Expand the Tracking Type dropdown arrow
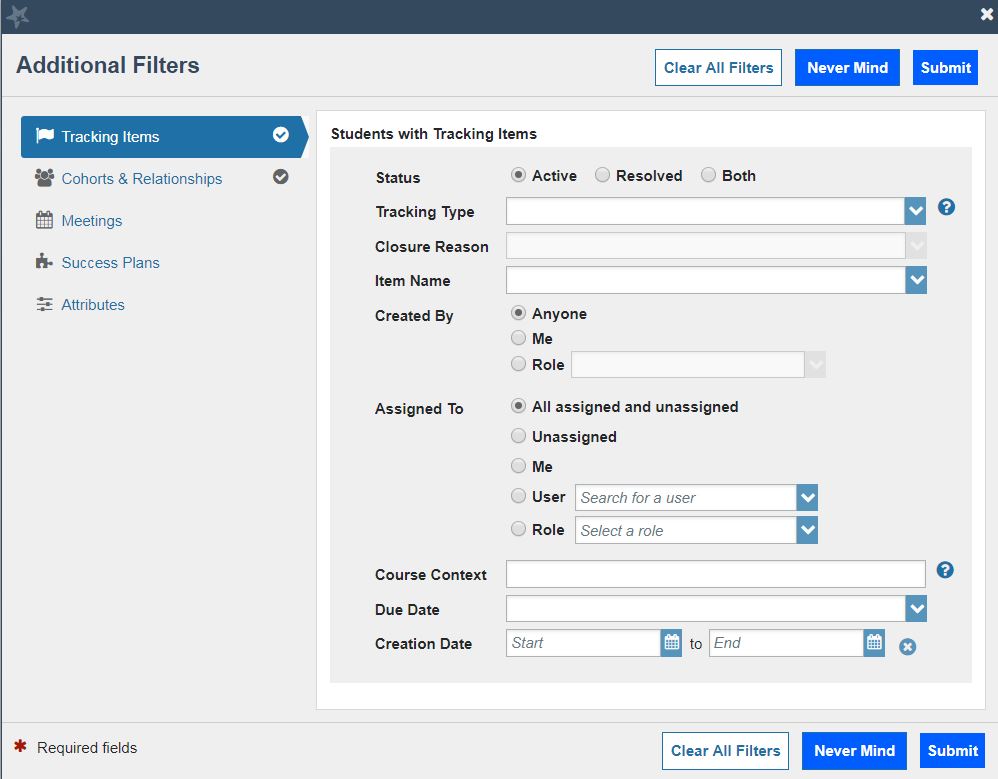 point(915,211)
